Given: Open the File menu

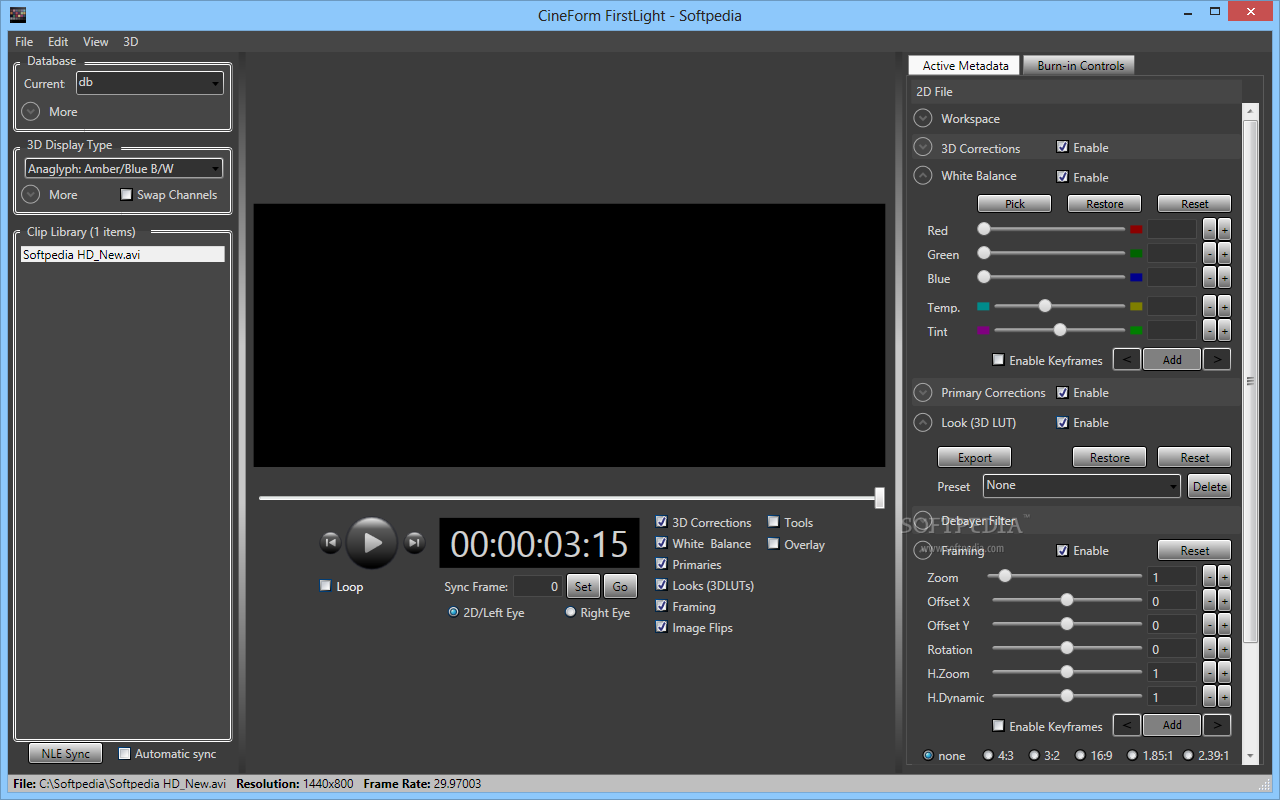Looking at the screenshot, I should pyautogui.click(x=24, y=42).
